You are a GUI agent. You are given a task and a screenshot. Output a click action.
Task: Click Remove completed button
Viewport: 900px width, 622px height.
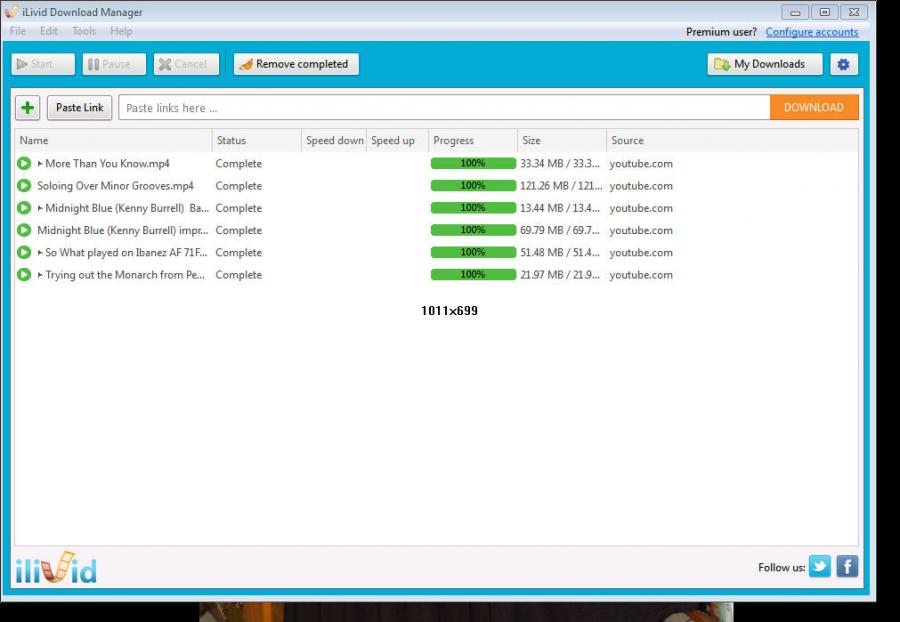tap(296, 64)
